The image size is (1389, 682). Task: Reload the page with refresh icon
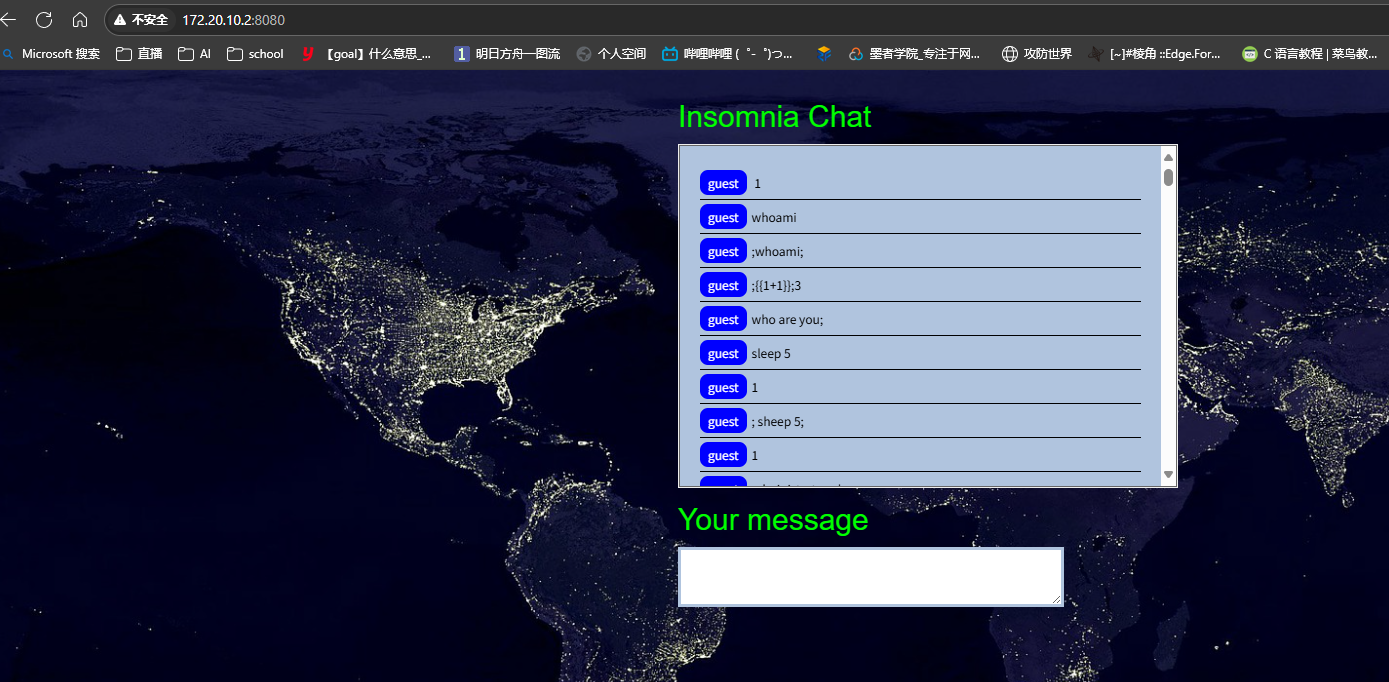(x=44, y=20)
